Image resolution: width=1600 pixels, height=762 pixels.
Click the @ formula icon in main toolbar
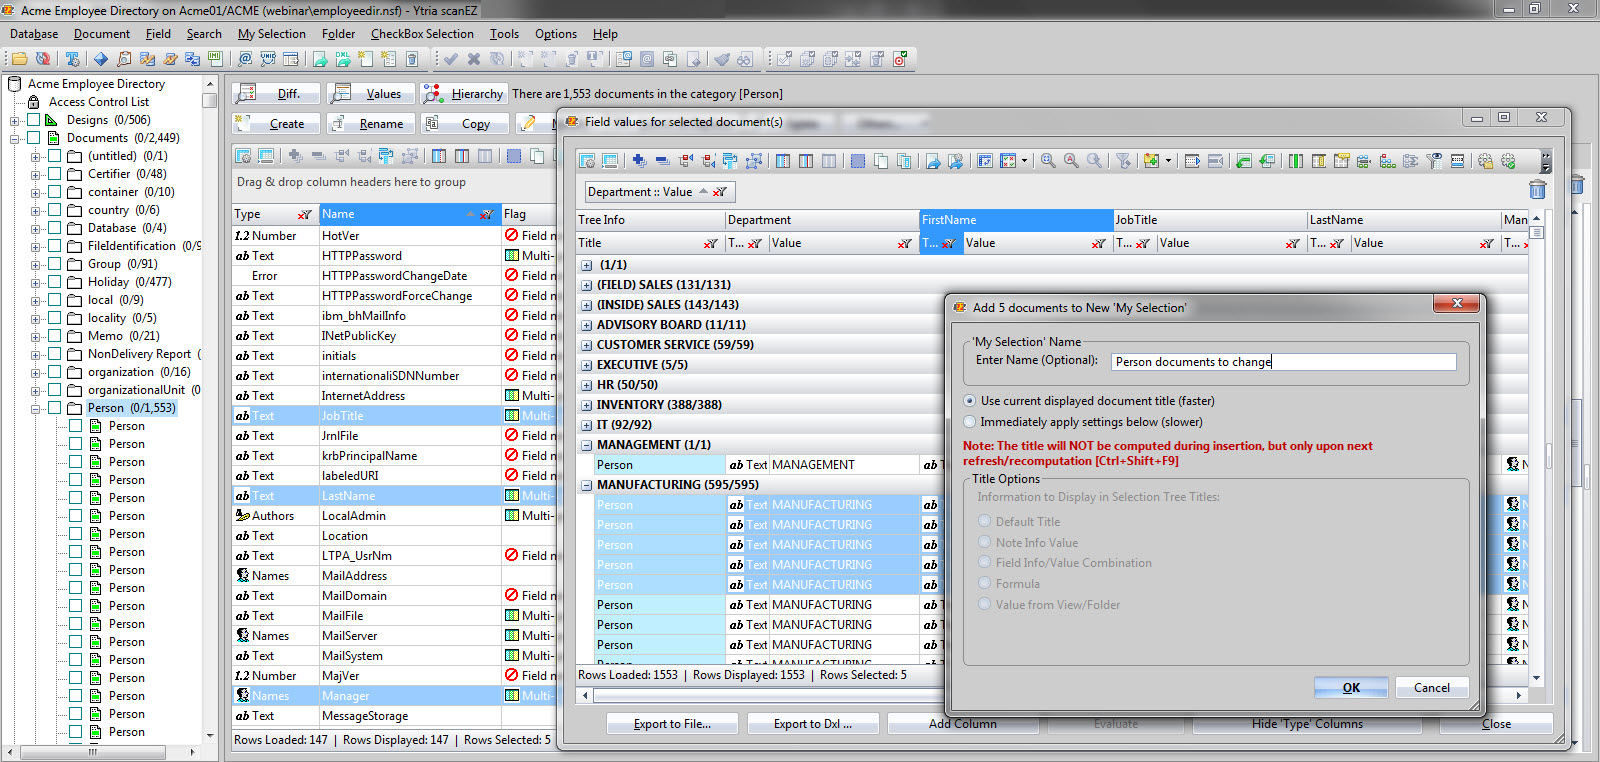point(245,59)
